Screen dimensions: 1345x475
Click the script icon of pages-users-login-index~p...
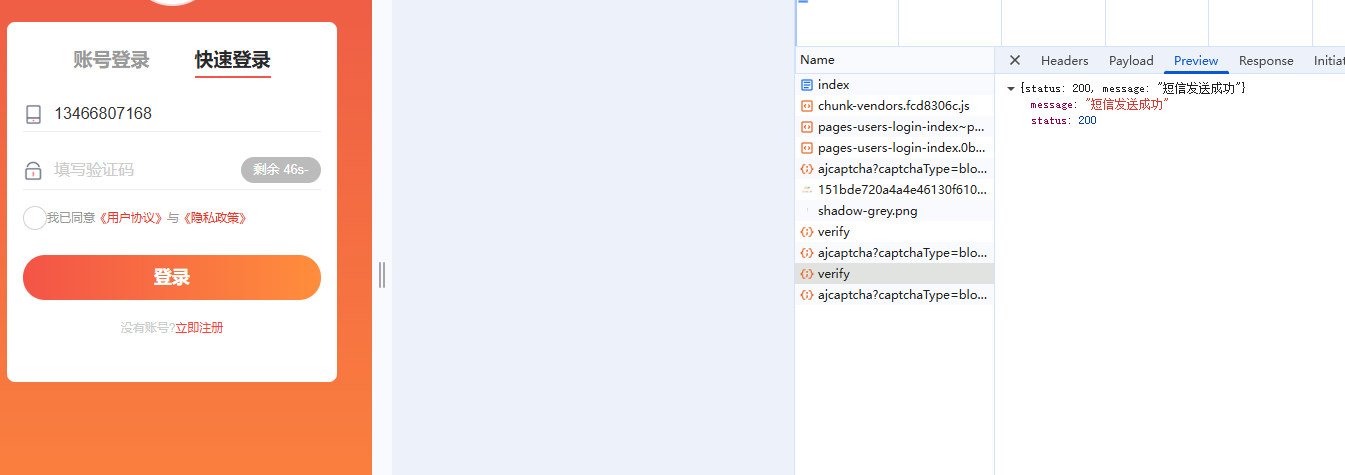(x=807, y=127)
